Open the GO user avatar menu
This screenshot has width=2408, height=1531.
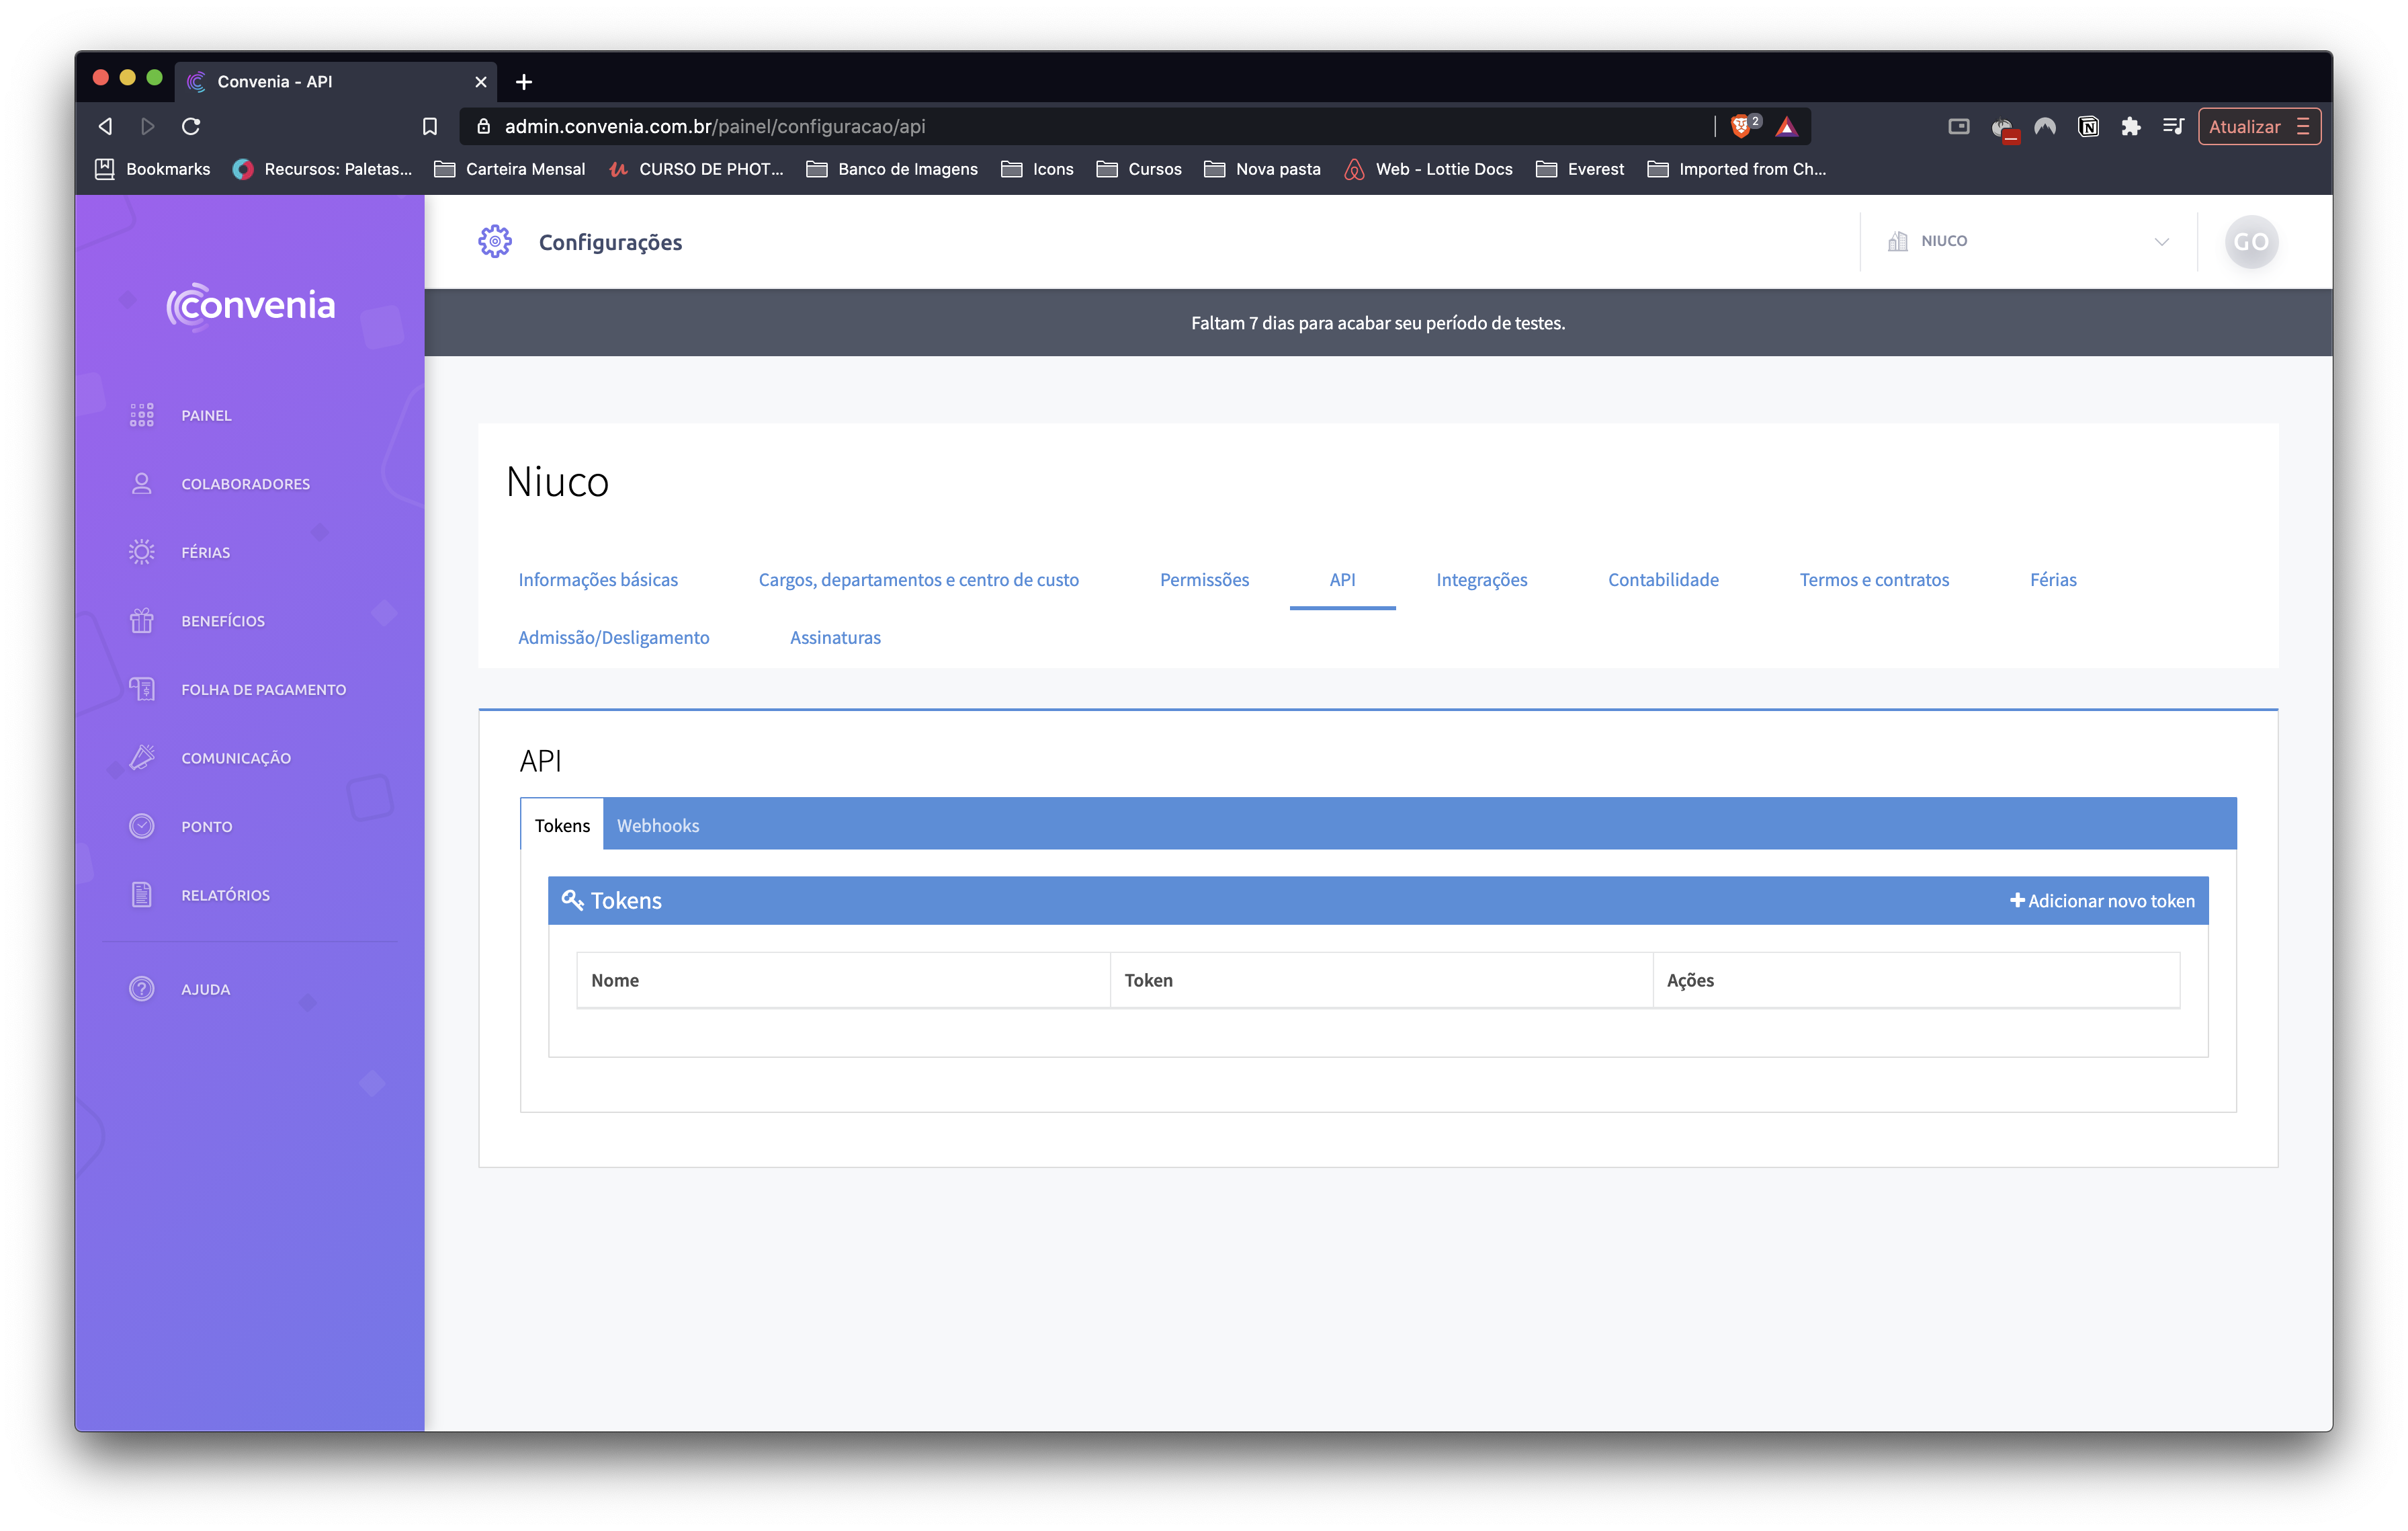(x=2250, y=242)
